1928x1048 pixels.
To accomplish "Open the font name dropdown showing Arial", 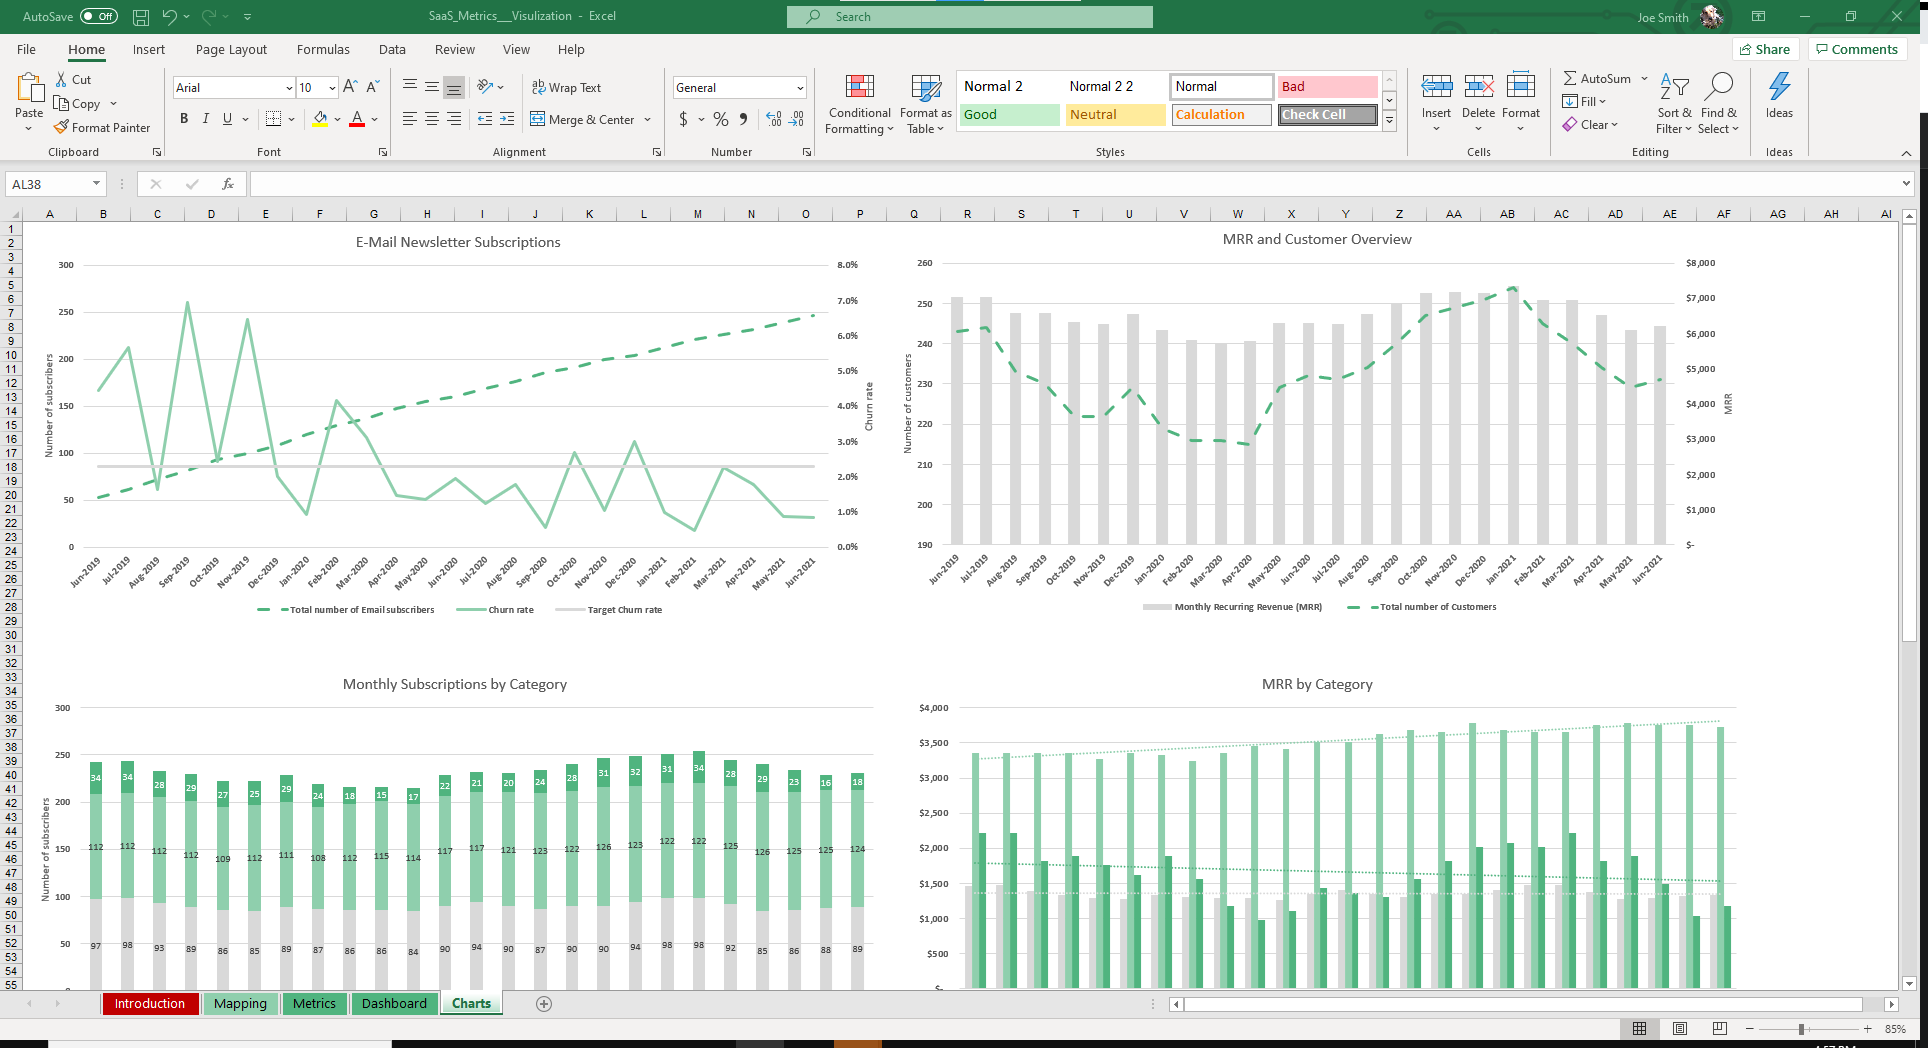I will (x=289, y=88).
